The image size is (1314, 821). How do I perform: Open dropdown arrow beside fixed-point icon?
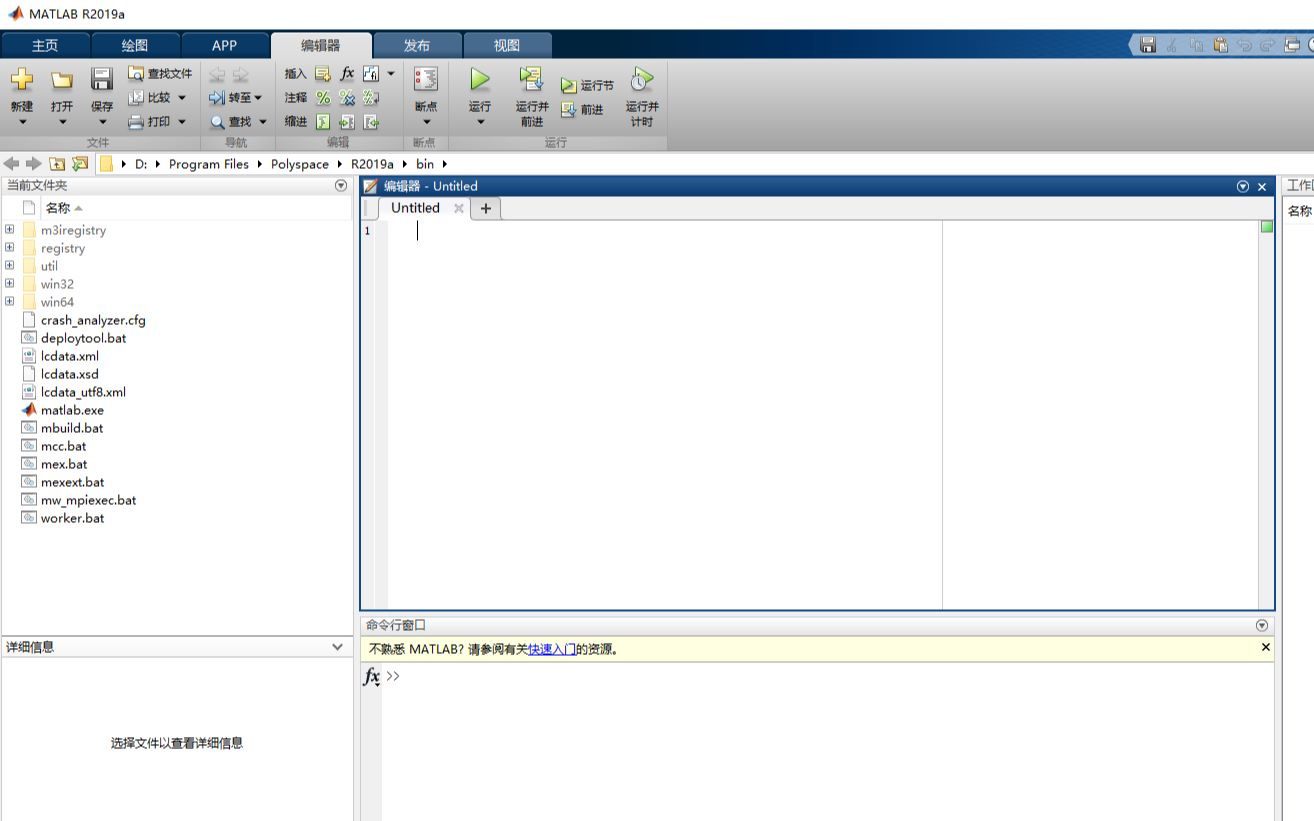[x=391, y=73]
